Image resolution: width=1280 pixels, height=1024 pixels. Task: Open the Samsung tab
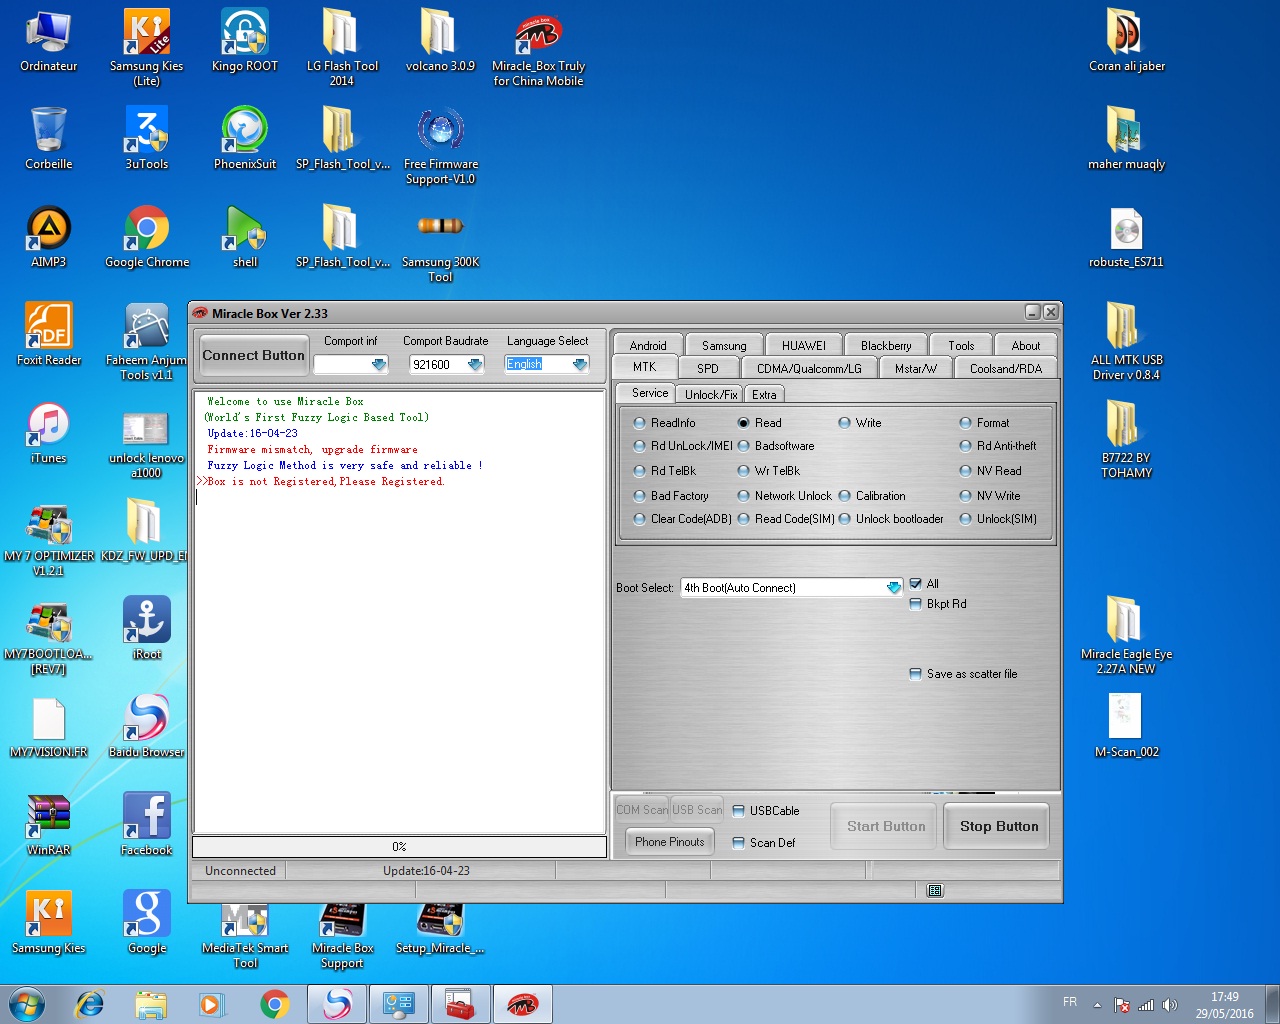724,345
